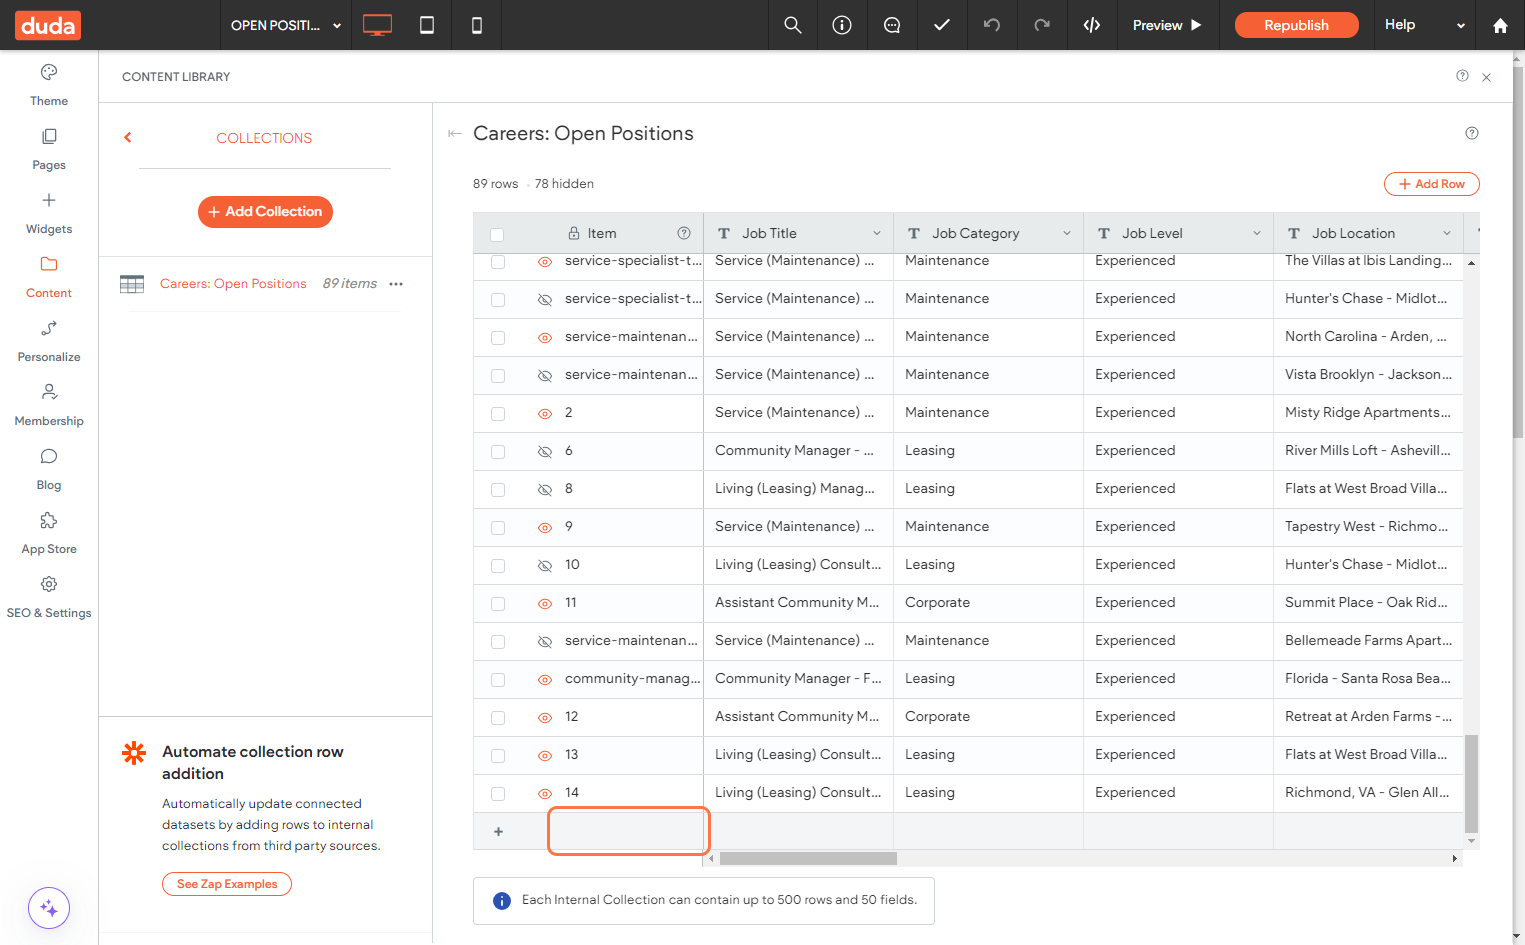This screenshot has height=945, width=1525.
Task: Click the undo arrow
Action: (992, 25)
